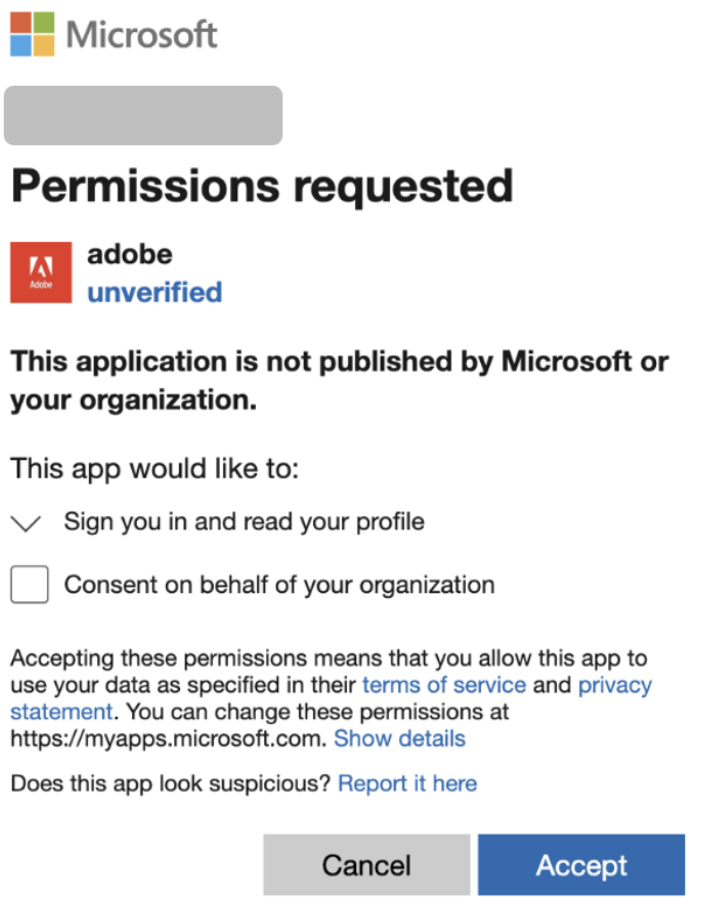Accept the requested permissions
The height and width of the screenshot is (908, 710).
(582, 864)
